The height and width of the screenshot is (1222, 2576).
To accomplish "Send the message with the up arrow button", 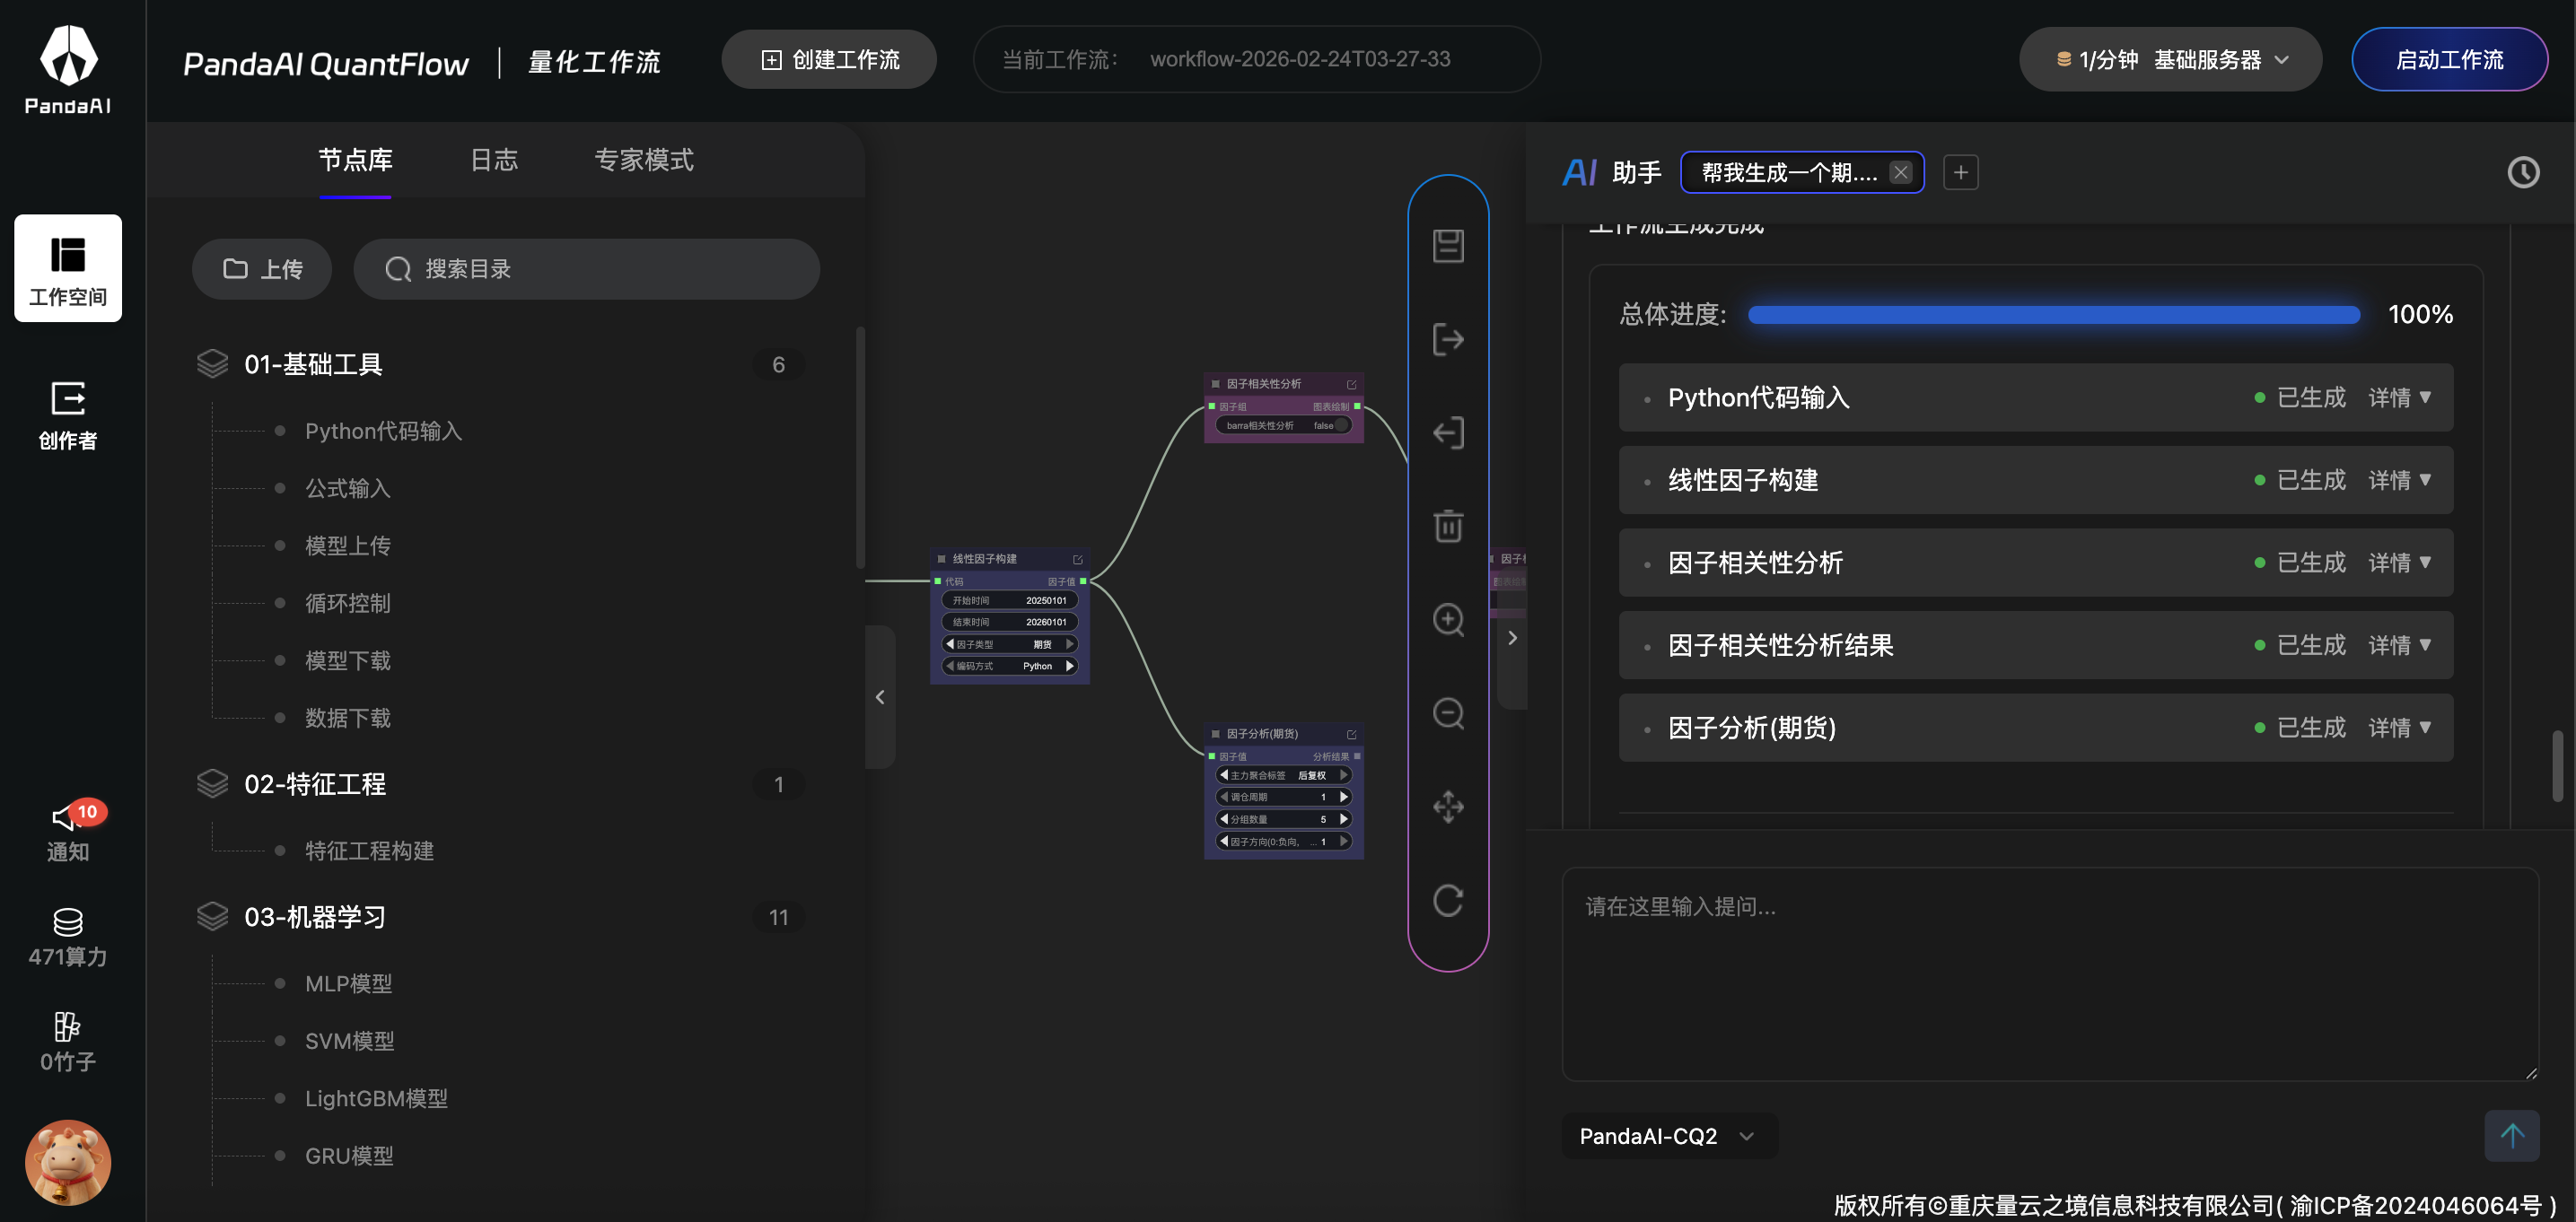I will click(x=2511, y=1135).
